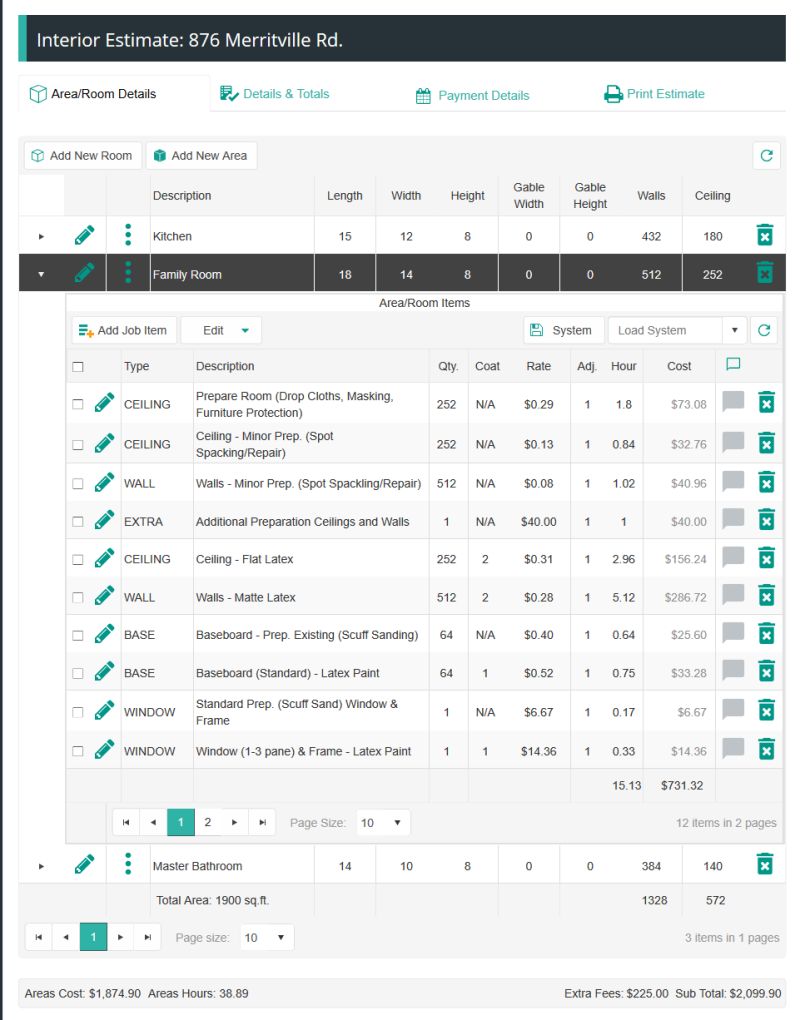Go to first page of job items

(126, 822)
